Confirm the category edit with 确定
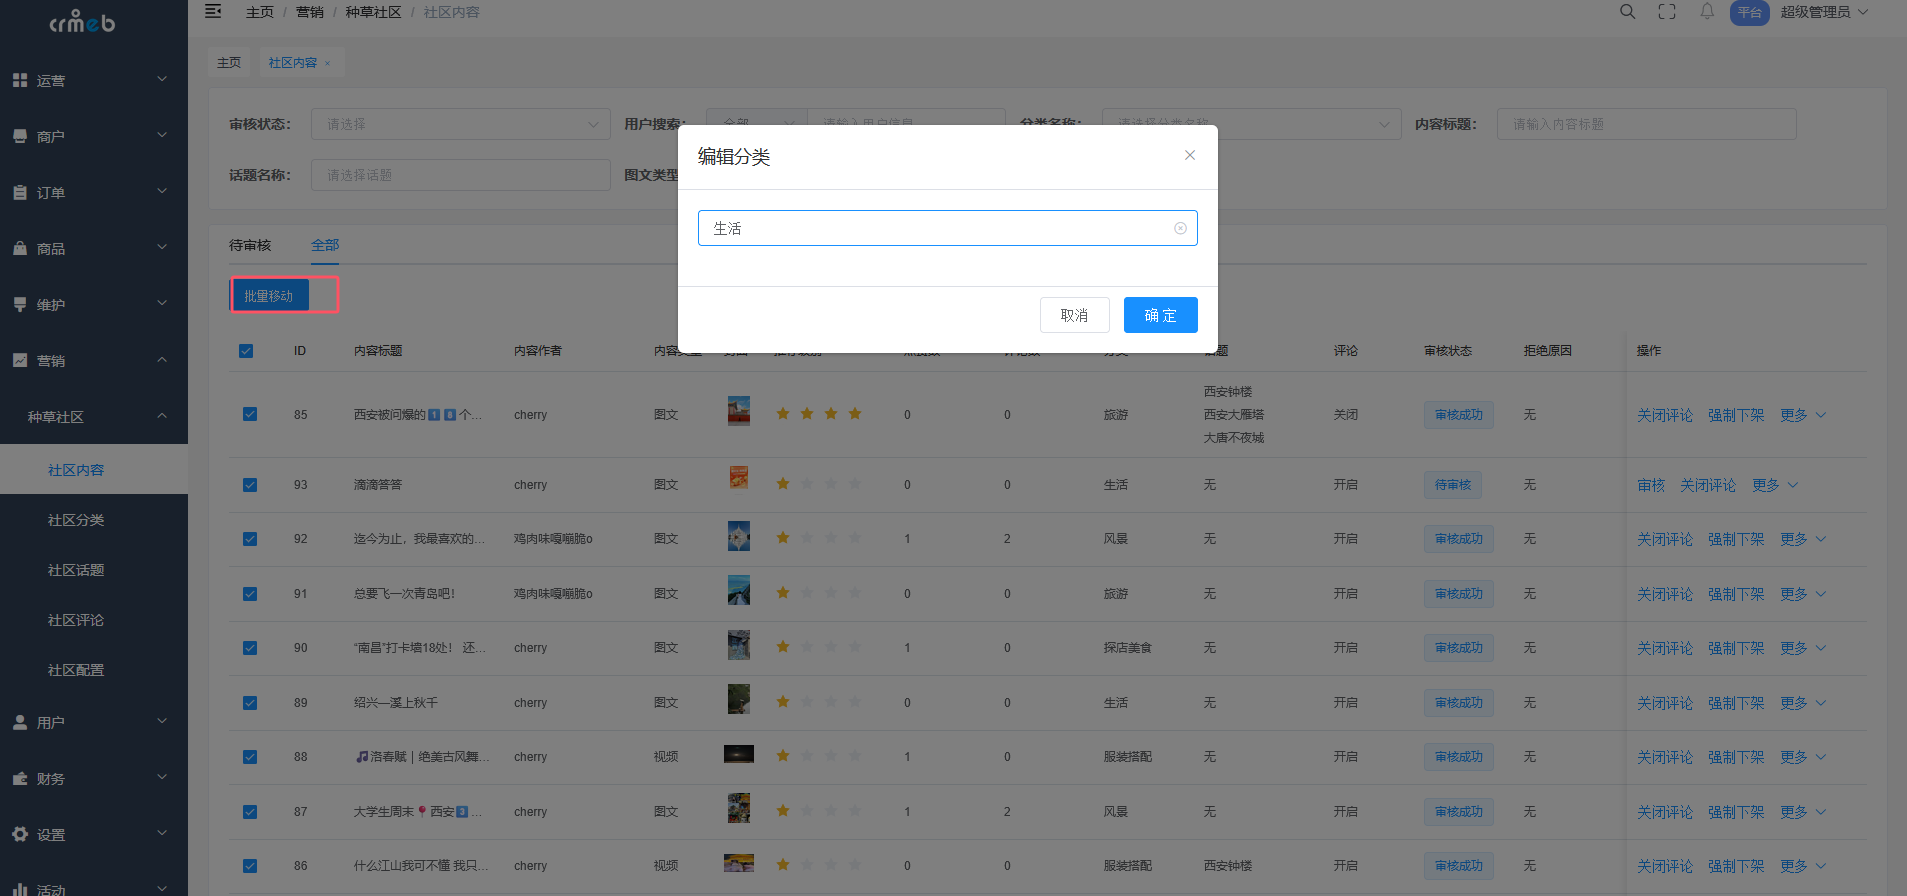Screen dimensions: 1907x896 click(x=1160, y=315)
